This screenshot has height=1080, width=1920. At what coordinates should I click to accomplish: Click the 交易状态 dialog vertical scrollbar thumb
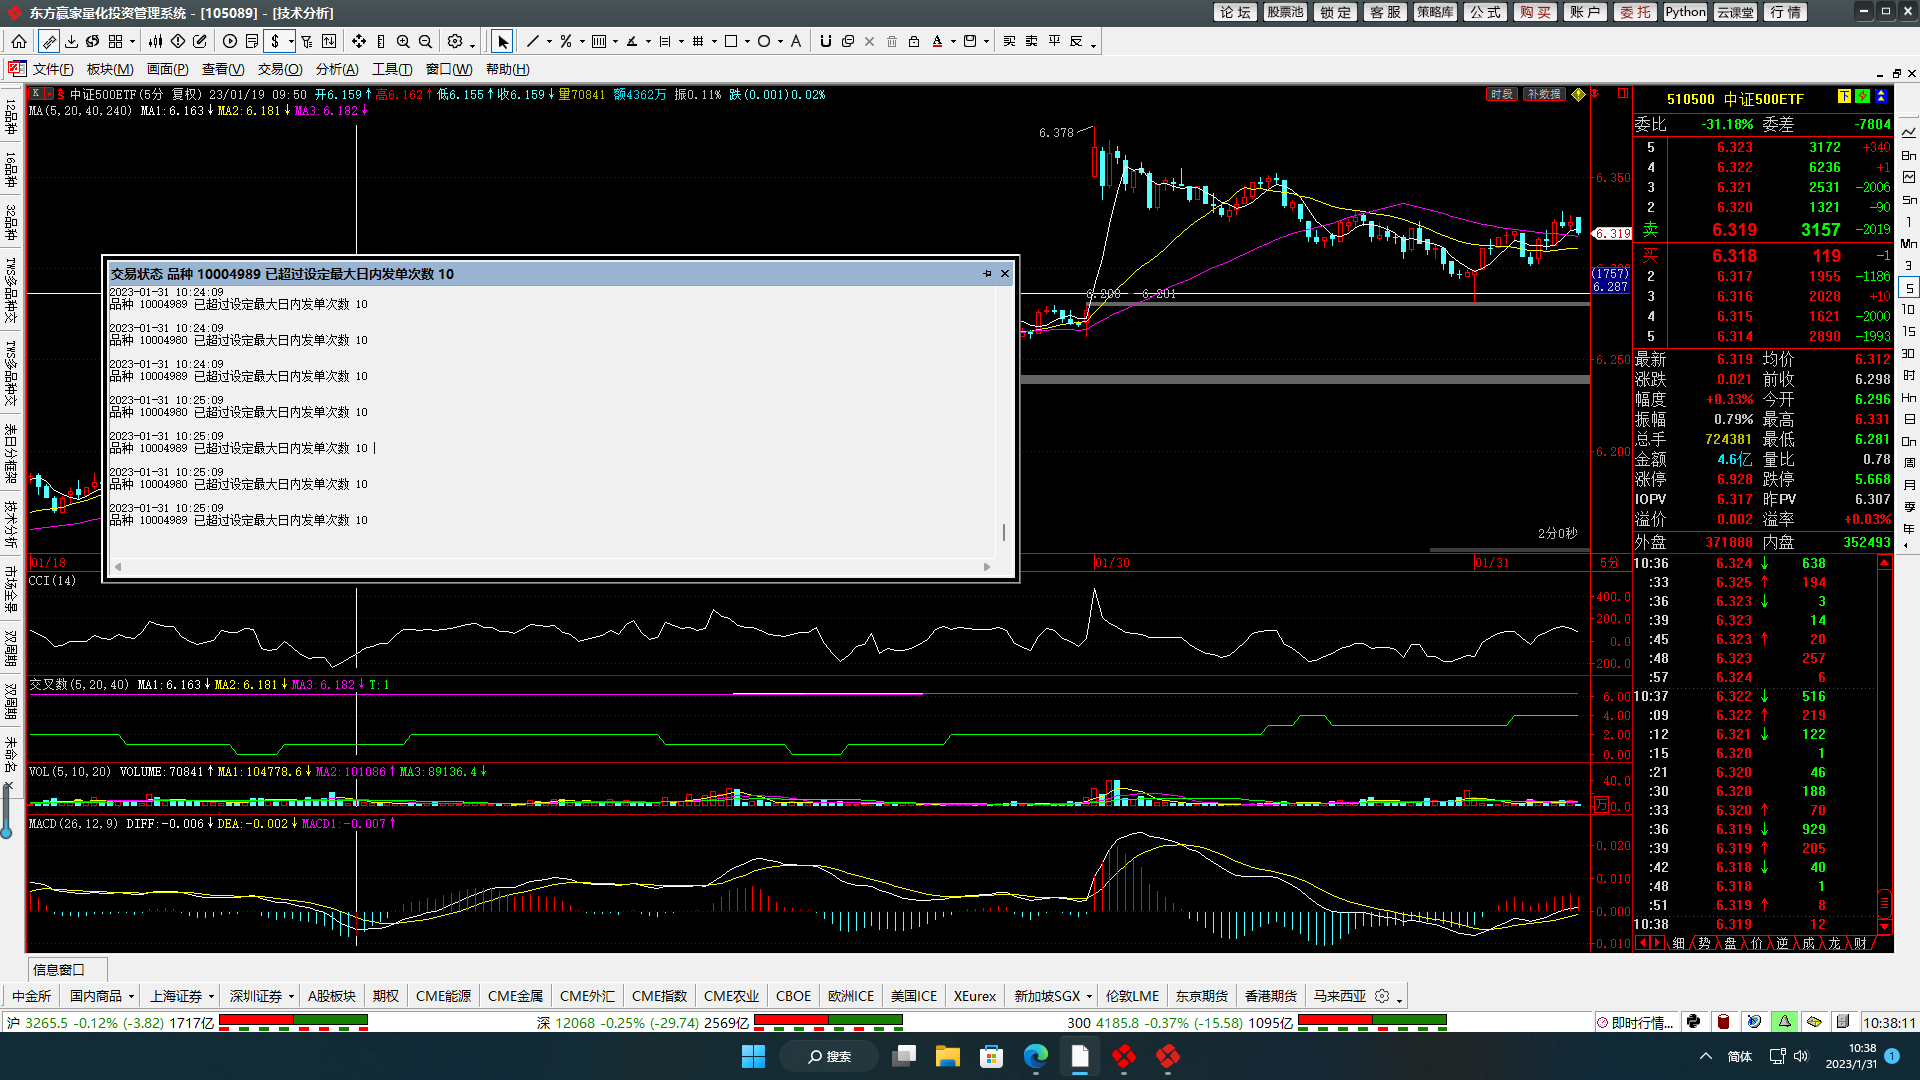[1004, 532]
